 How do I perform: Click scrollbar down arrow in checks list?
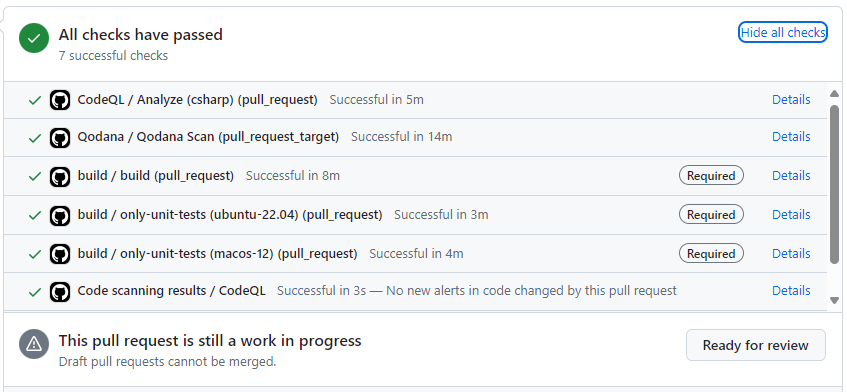pyautogui.click(x=835, y=300)
